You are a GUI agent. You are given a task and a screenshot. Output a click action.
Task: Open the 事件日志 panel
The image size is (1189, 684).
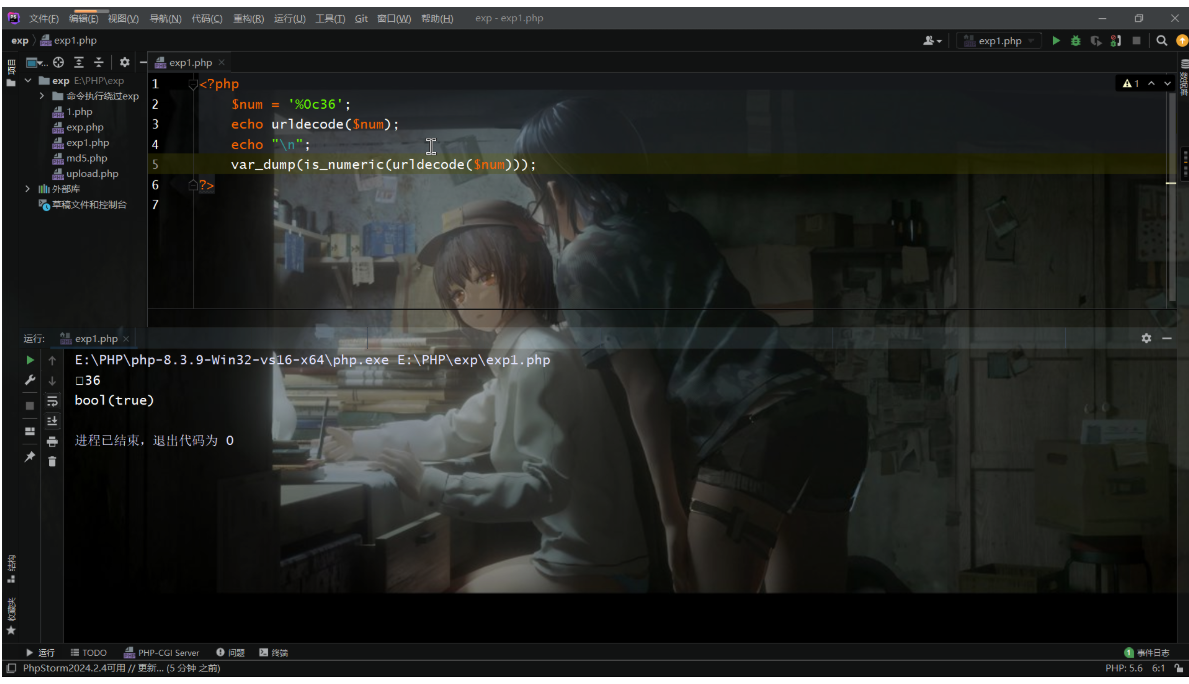(x=1147, y=653)
